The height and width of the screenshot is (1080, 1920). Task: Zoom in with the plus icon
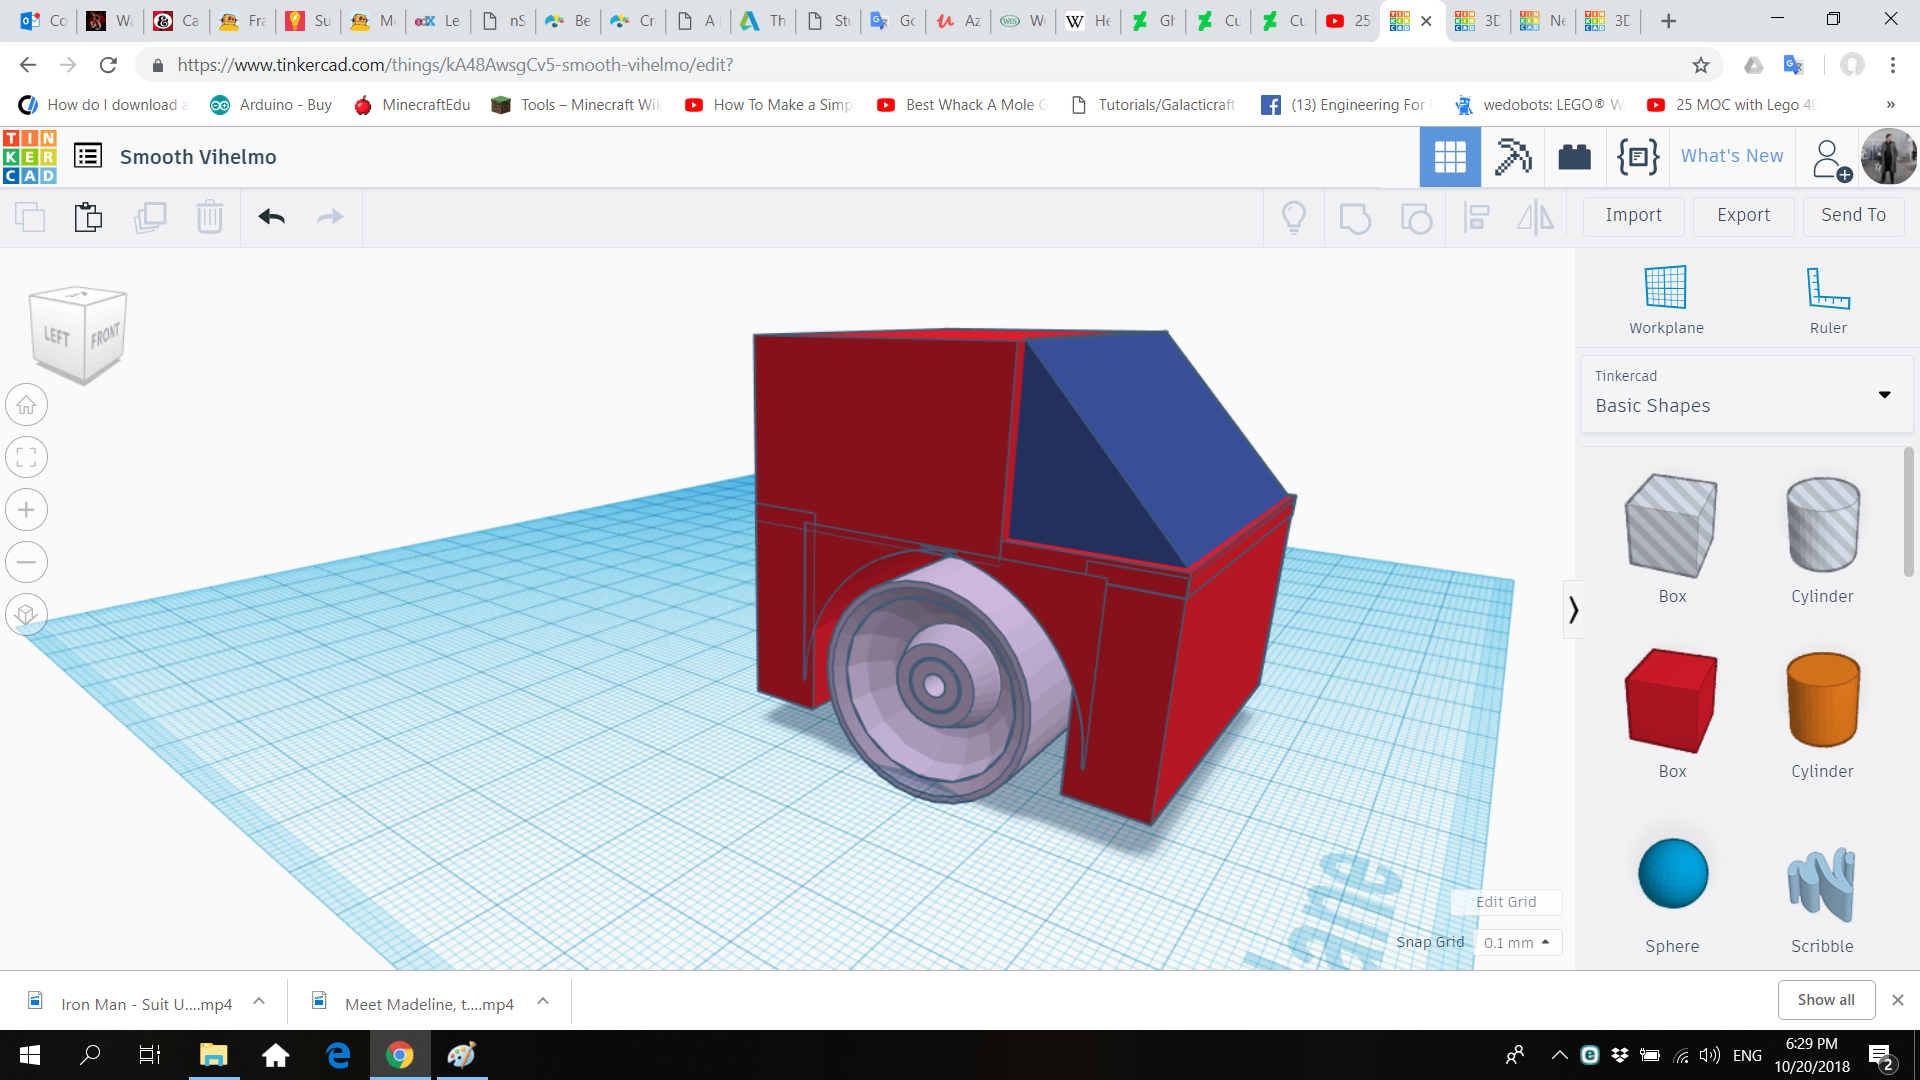pyautogui.click(x=27, y=510)
